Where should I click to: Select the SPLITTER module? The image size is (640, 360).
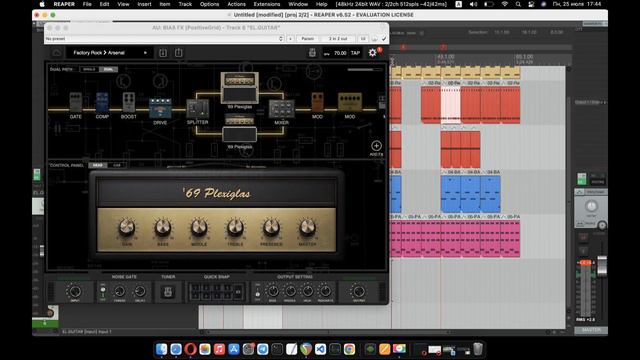click(x=198, y=109)
